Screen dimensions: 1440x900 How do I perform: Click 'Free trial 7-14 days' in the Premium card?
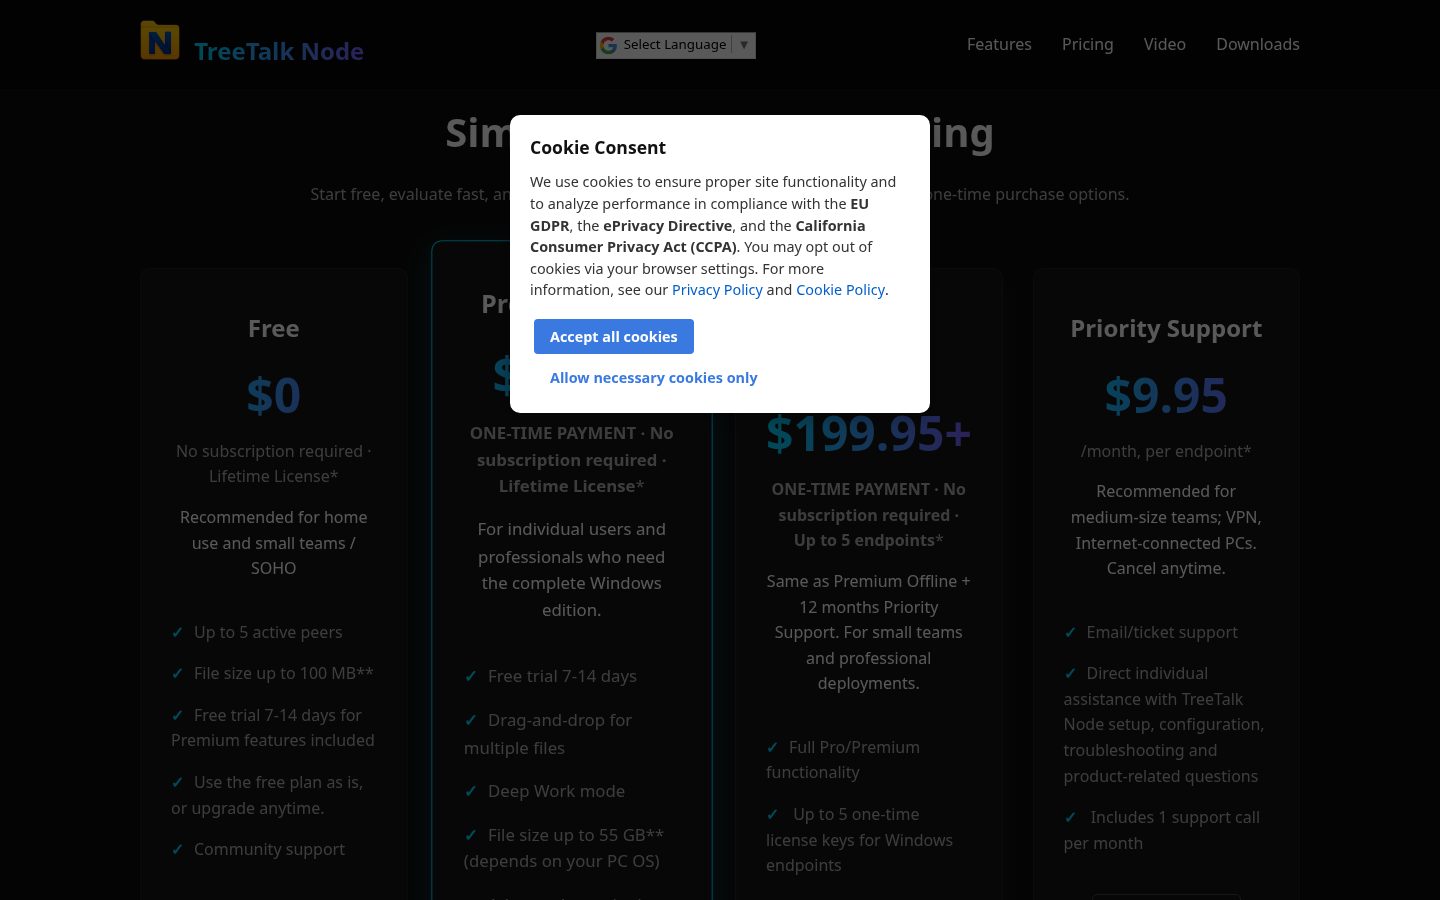tap(562, 676)
